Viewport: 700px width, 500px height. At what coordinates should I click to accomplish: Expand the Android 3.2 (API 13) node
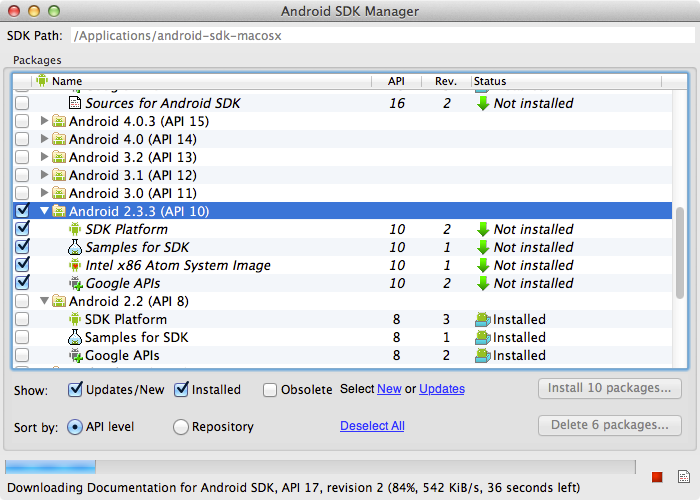coord(44,156)
